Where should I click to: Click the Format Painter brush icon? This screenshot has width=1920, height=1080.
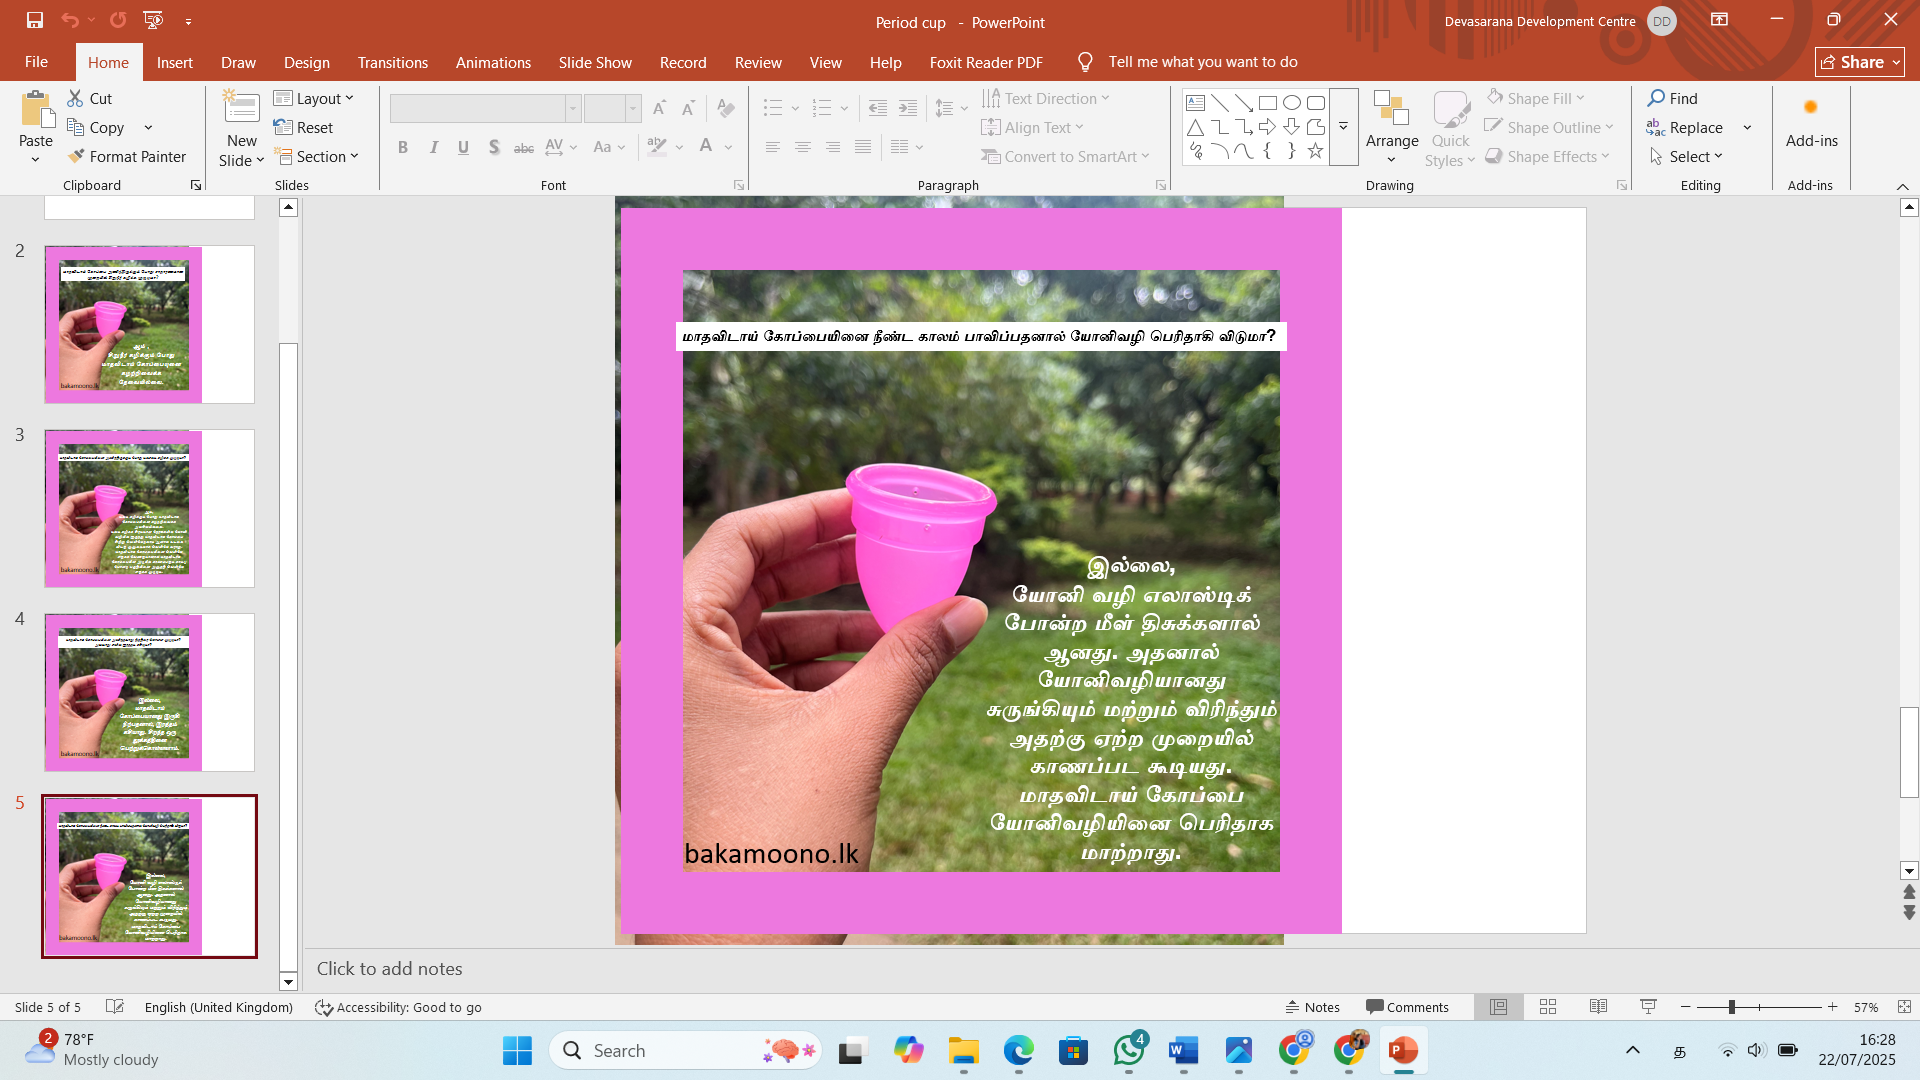point(76,156)
